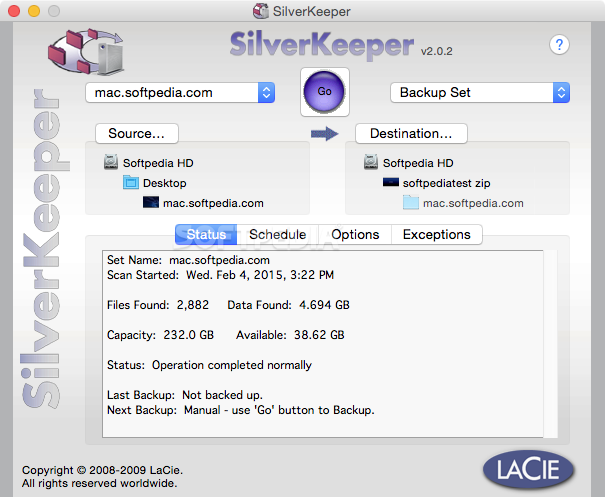Click the LaCie logo
Image resolution: width=605 pixels, height=497 pixels.
528,470
